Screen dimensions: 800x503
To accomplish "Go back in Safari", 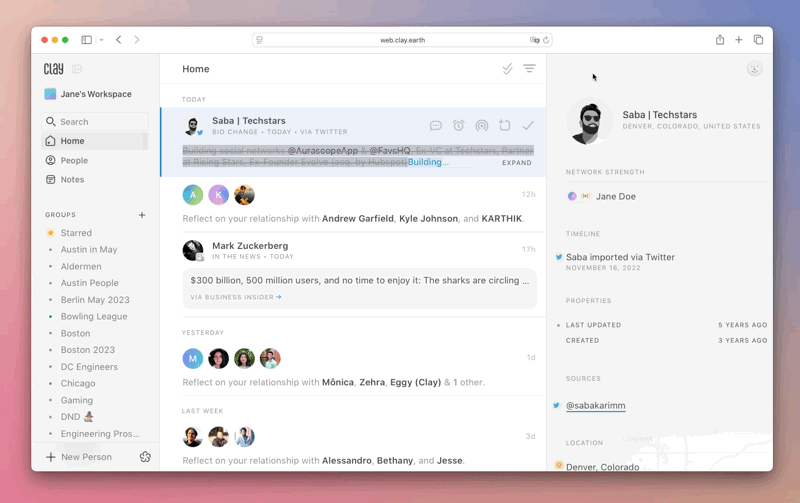I will pyautogui.click(x=118, y=40).
